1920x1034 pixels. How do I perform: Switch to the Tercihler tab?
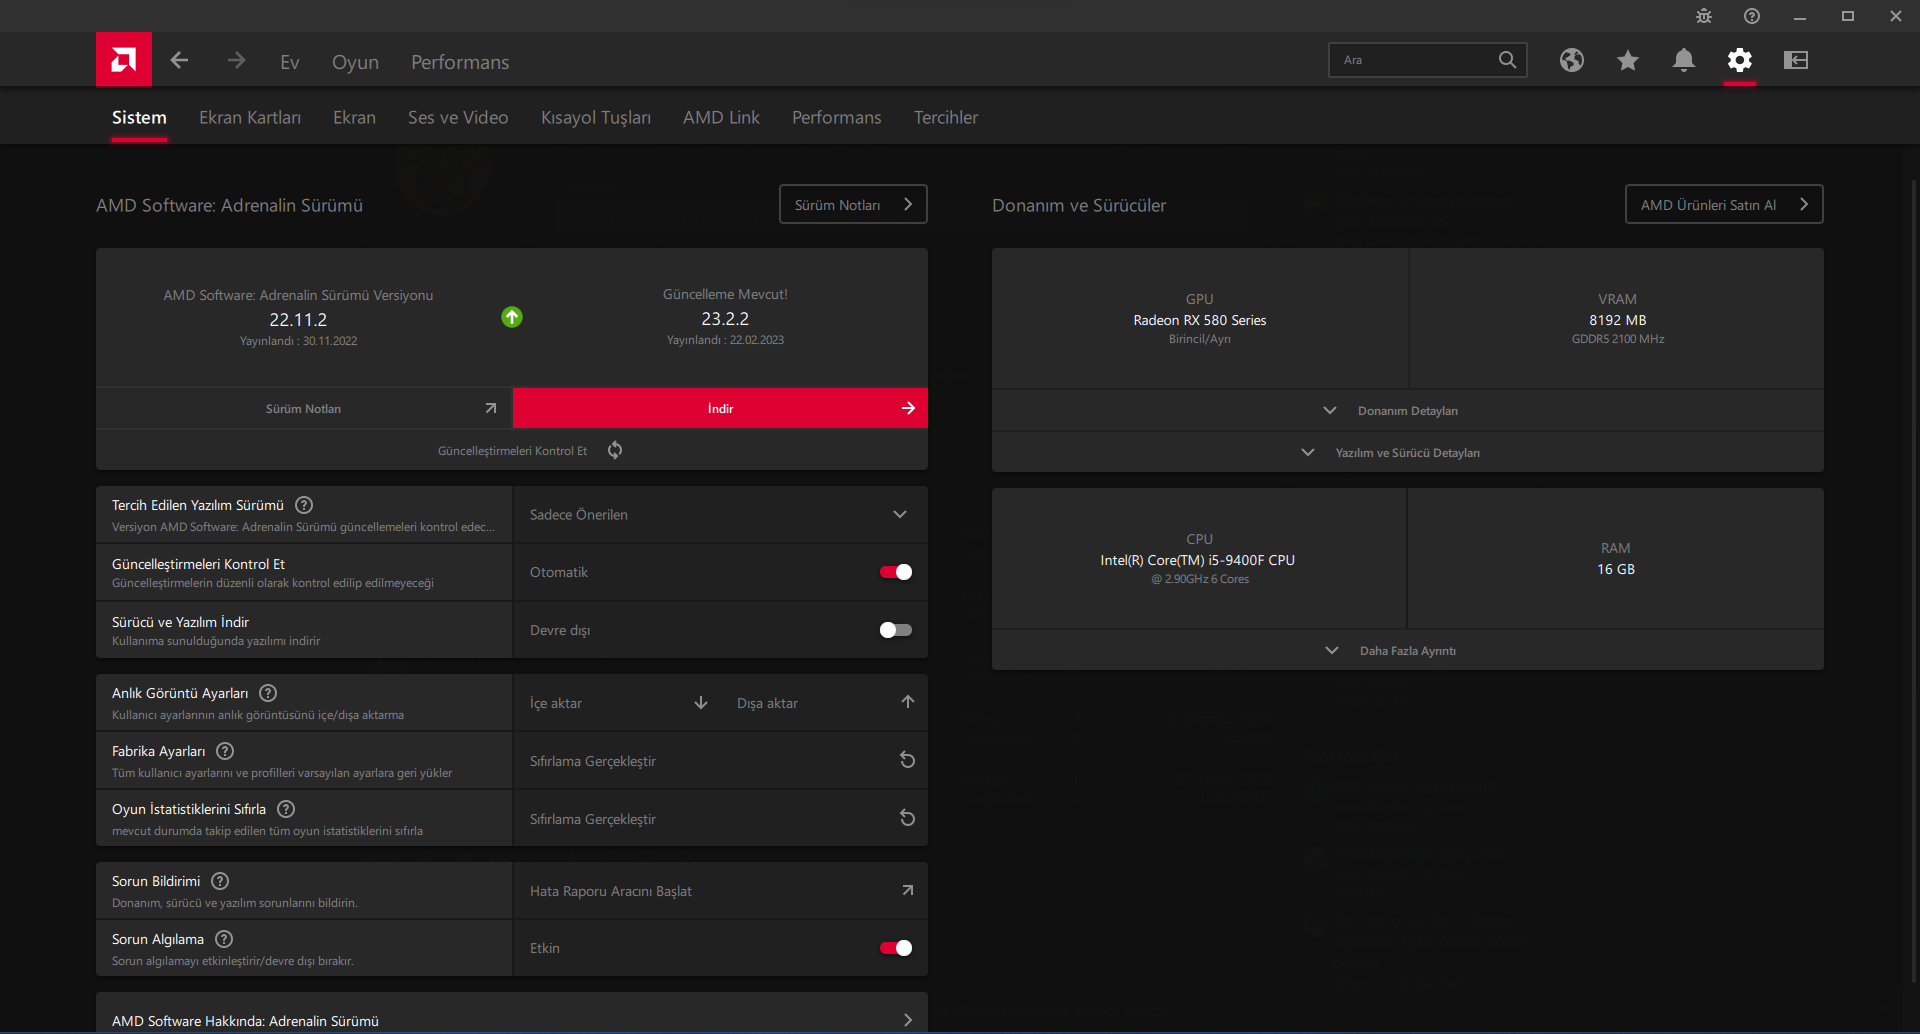946,118
